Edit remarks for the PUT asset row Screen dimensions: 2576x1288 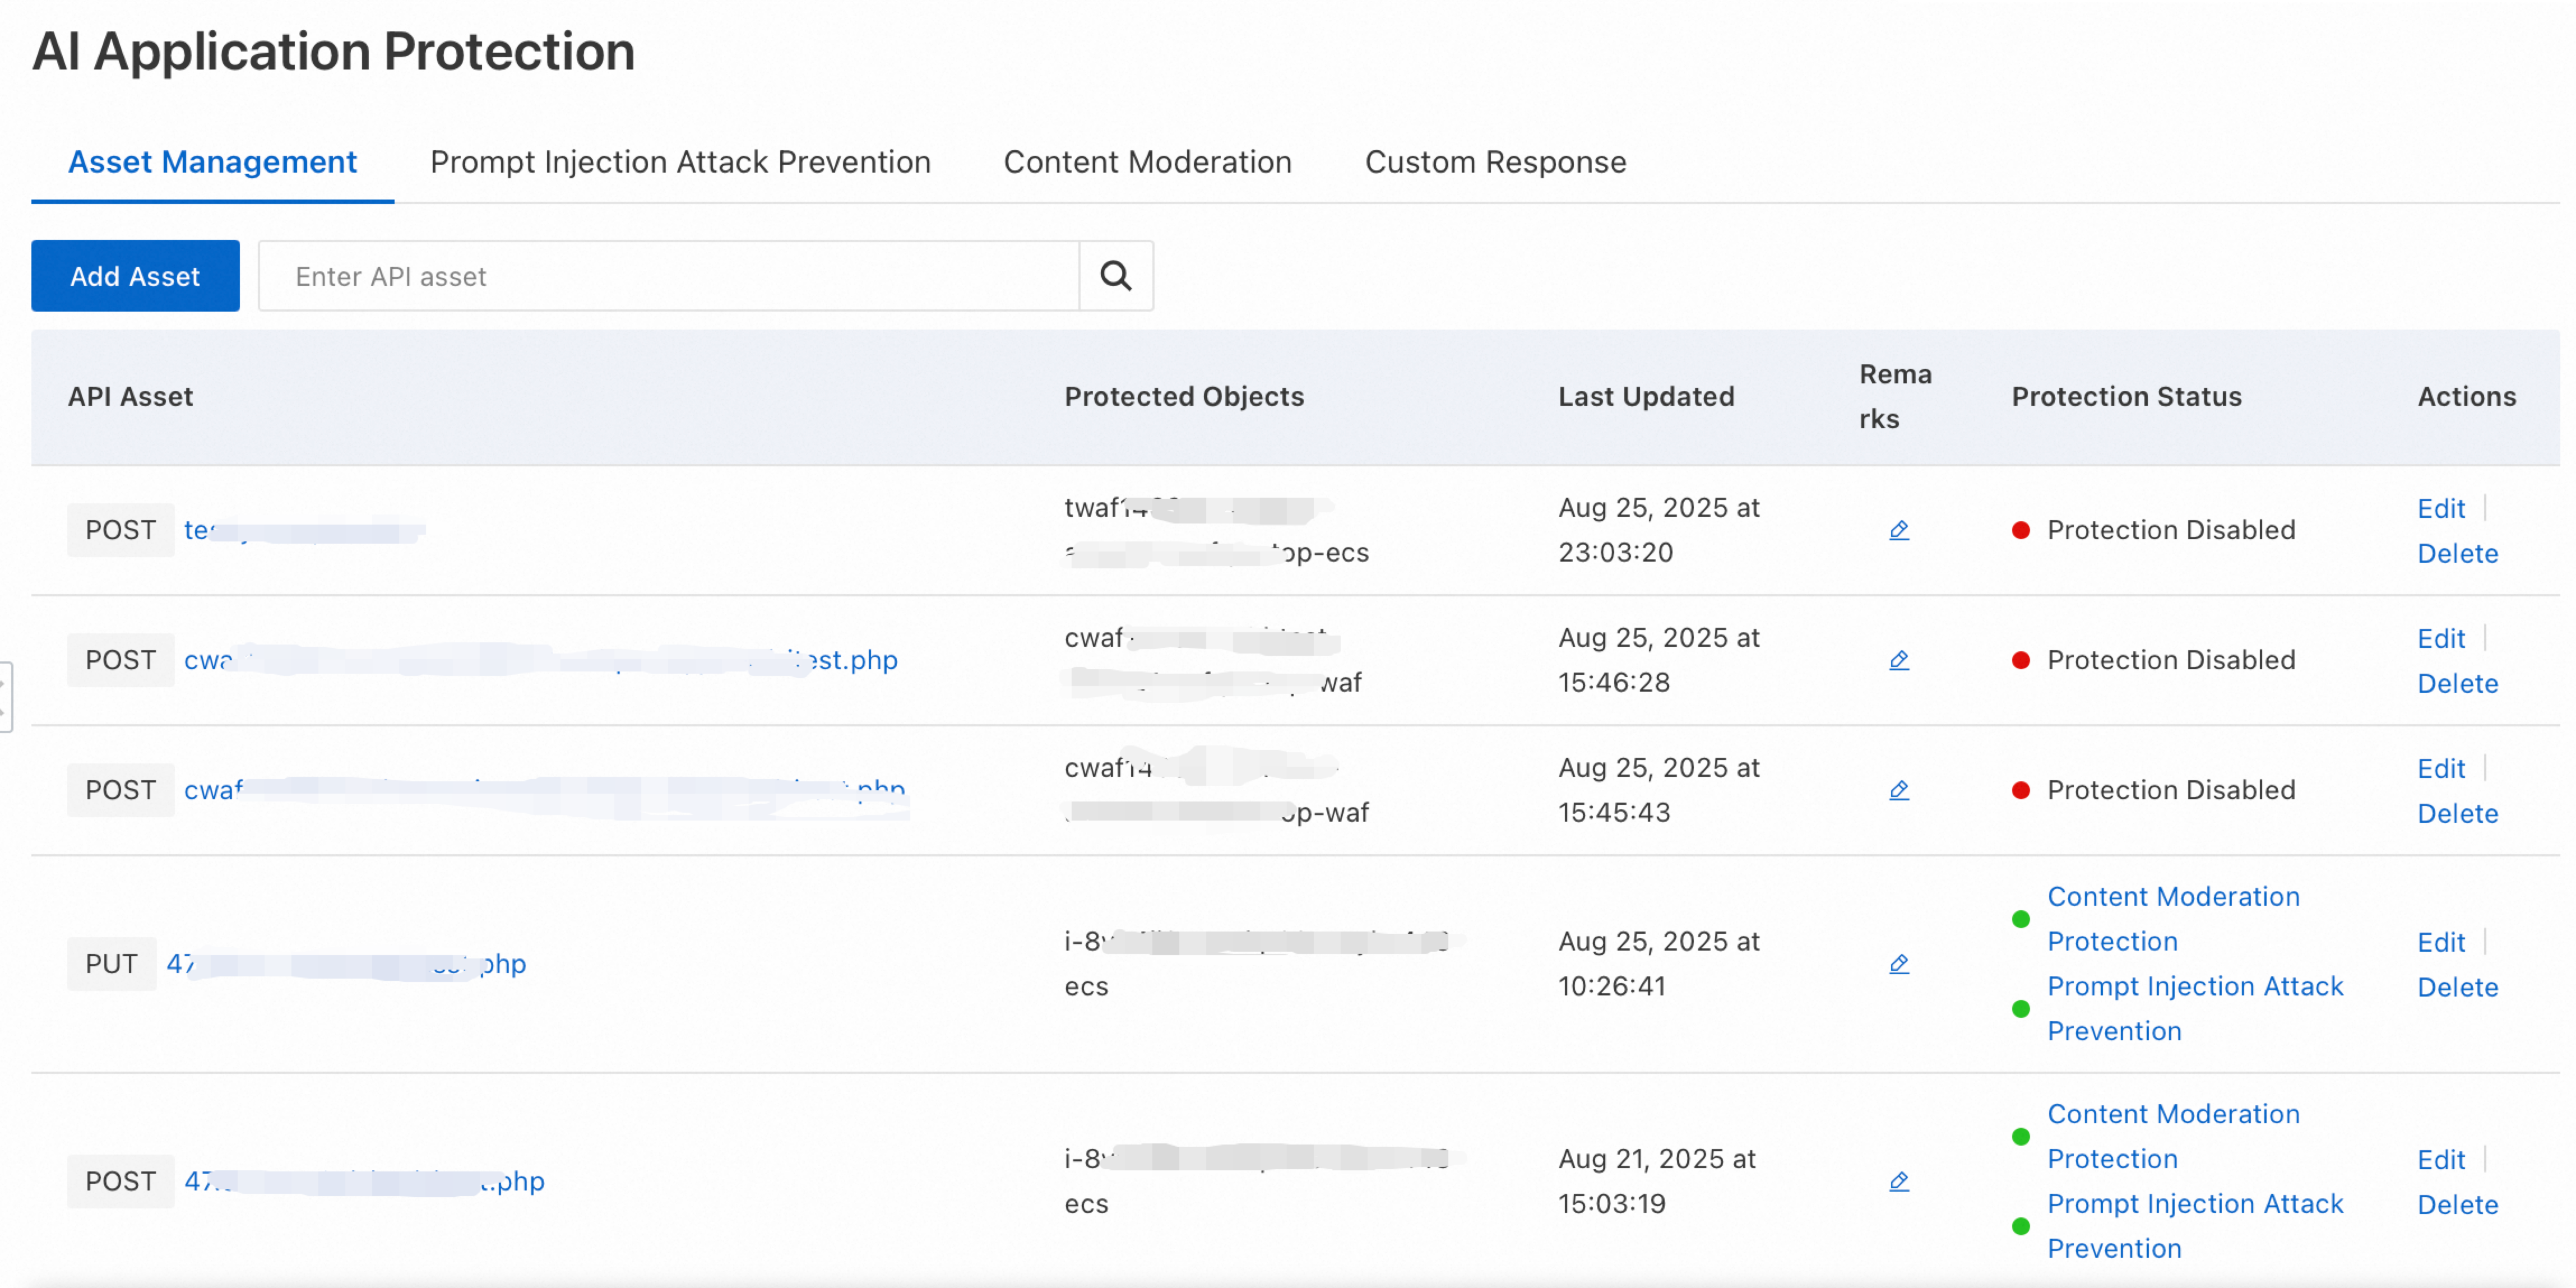click(x=1898, y=964)
